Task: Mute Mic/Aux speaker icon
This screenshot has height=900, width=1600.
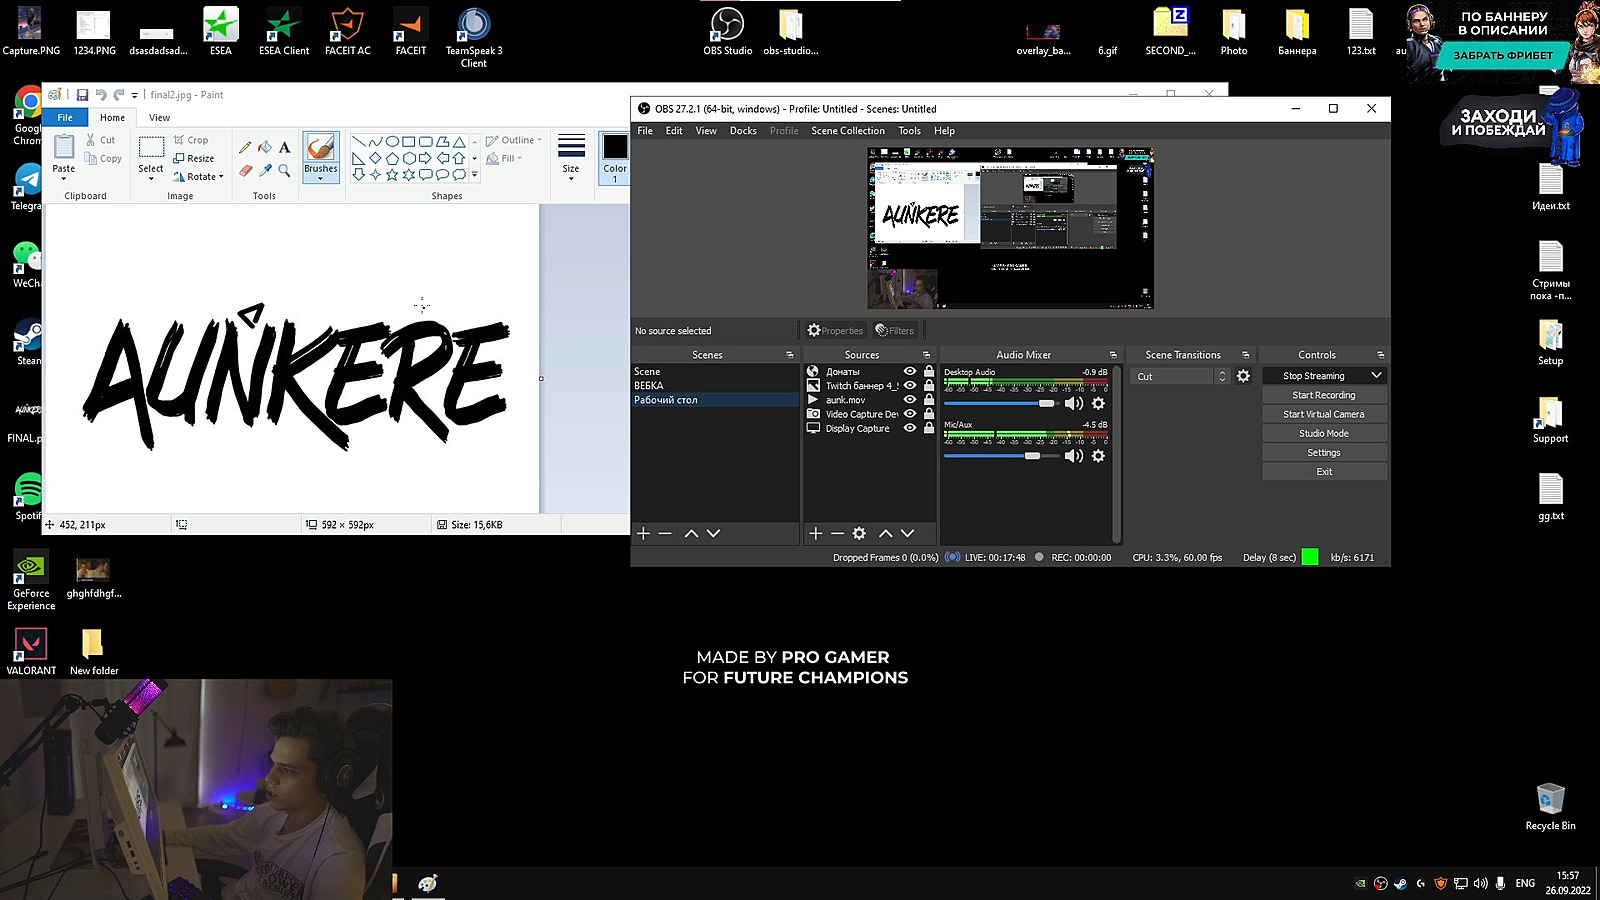Action: [1074, 456]
